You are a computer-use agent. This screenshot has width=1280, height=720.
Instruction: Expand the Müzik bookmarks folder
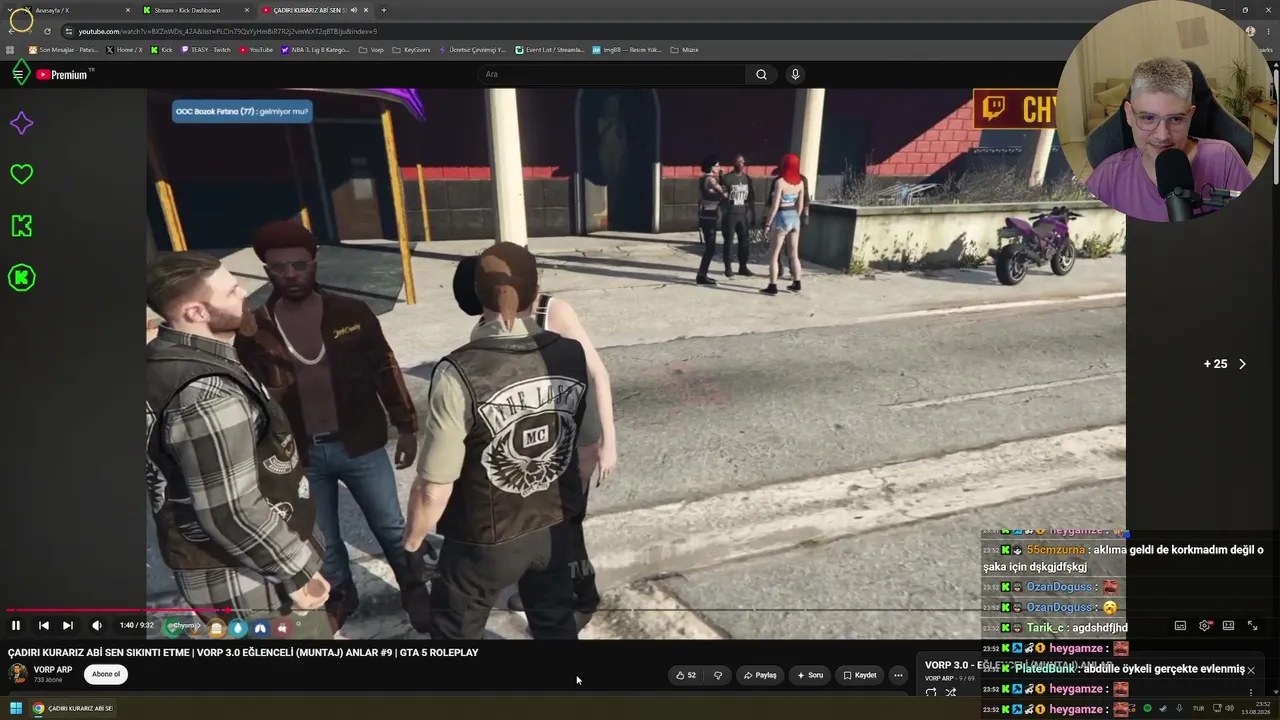pyautogui.click(x=684, y=50)
